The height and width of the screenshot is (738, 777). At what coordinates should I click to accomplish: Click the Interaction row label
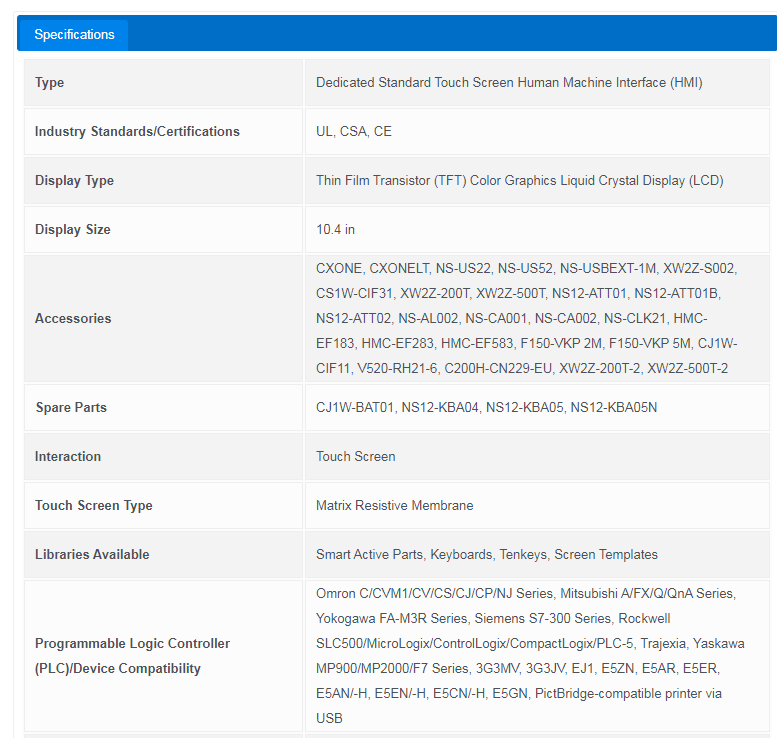click(68, 457)
